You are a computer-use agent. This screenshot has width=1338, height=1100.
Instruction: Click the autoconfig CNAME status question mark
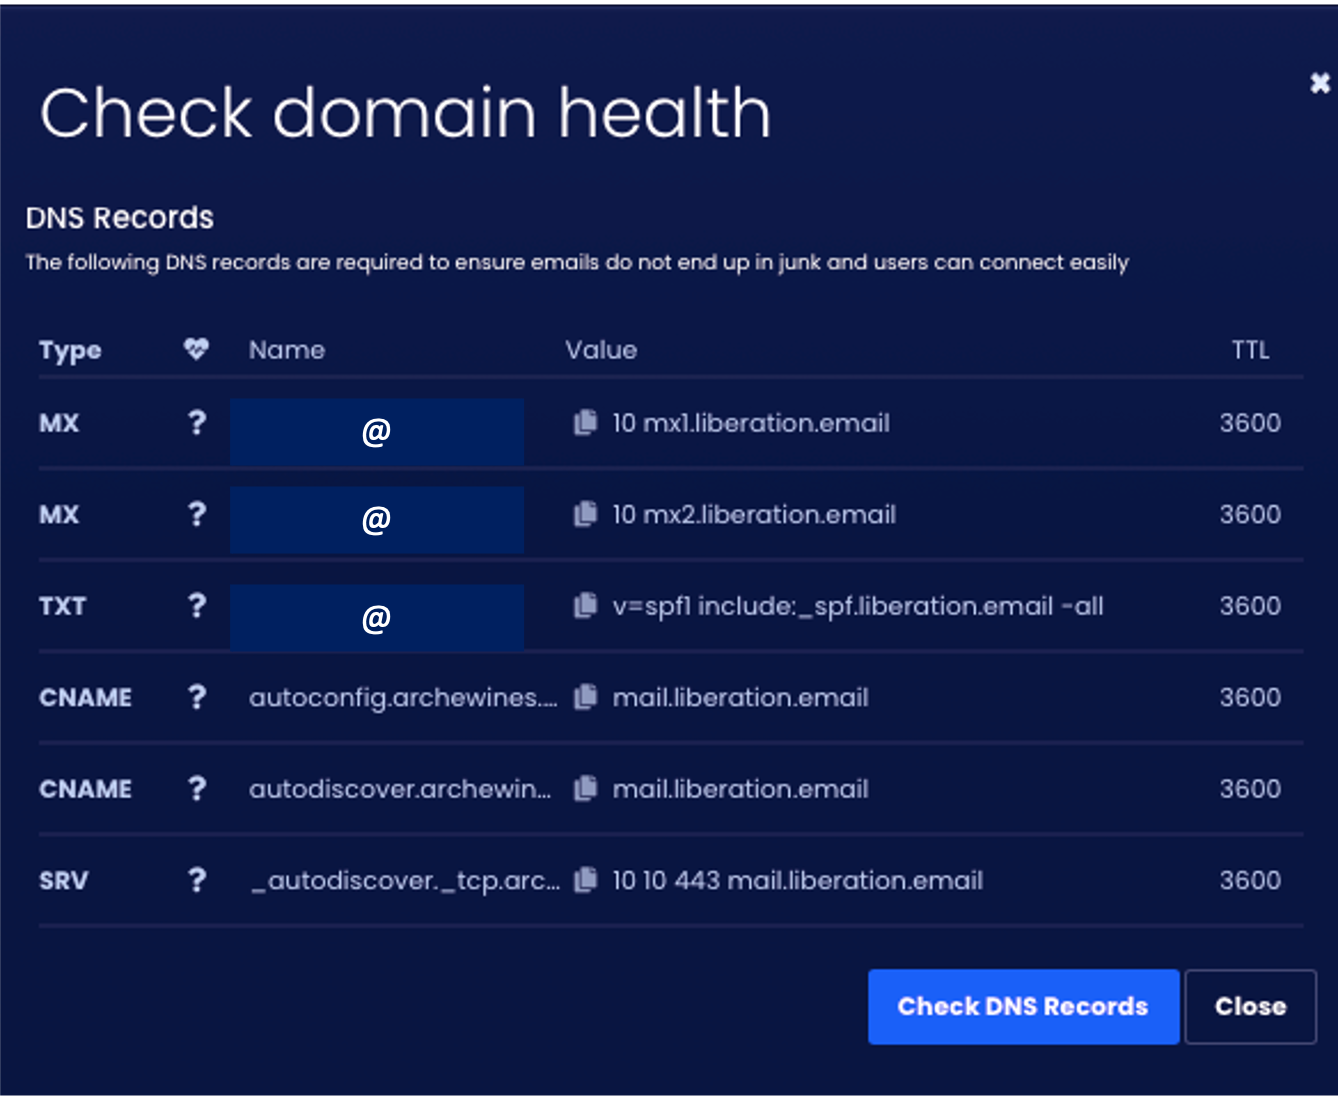[197, 697]
